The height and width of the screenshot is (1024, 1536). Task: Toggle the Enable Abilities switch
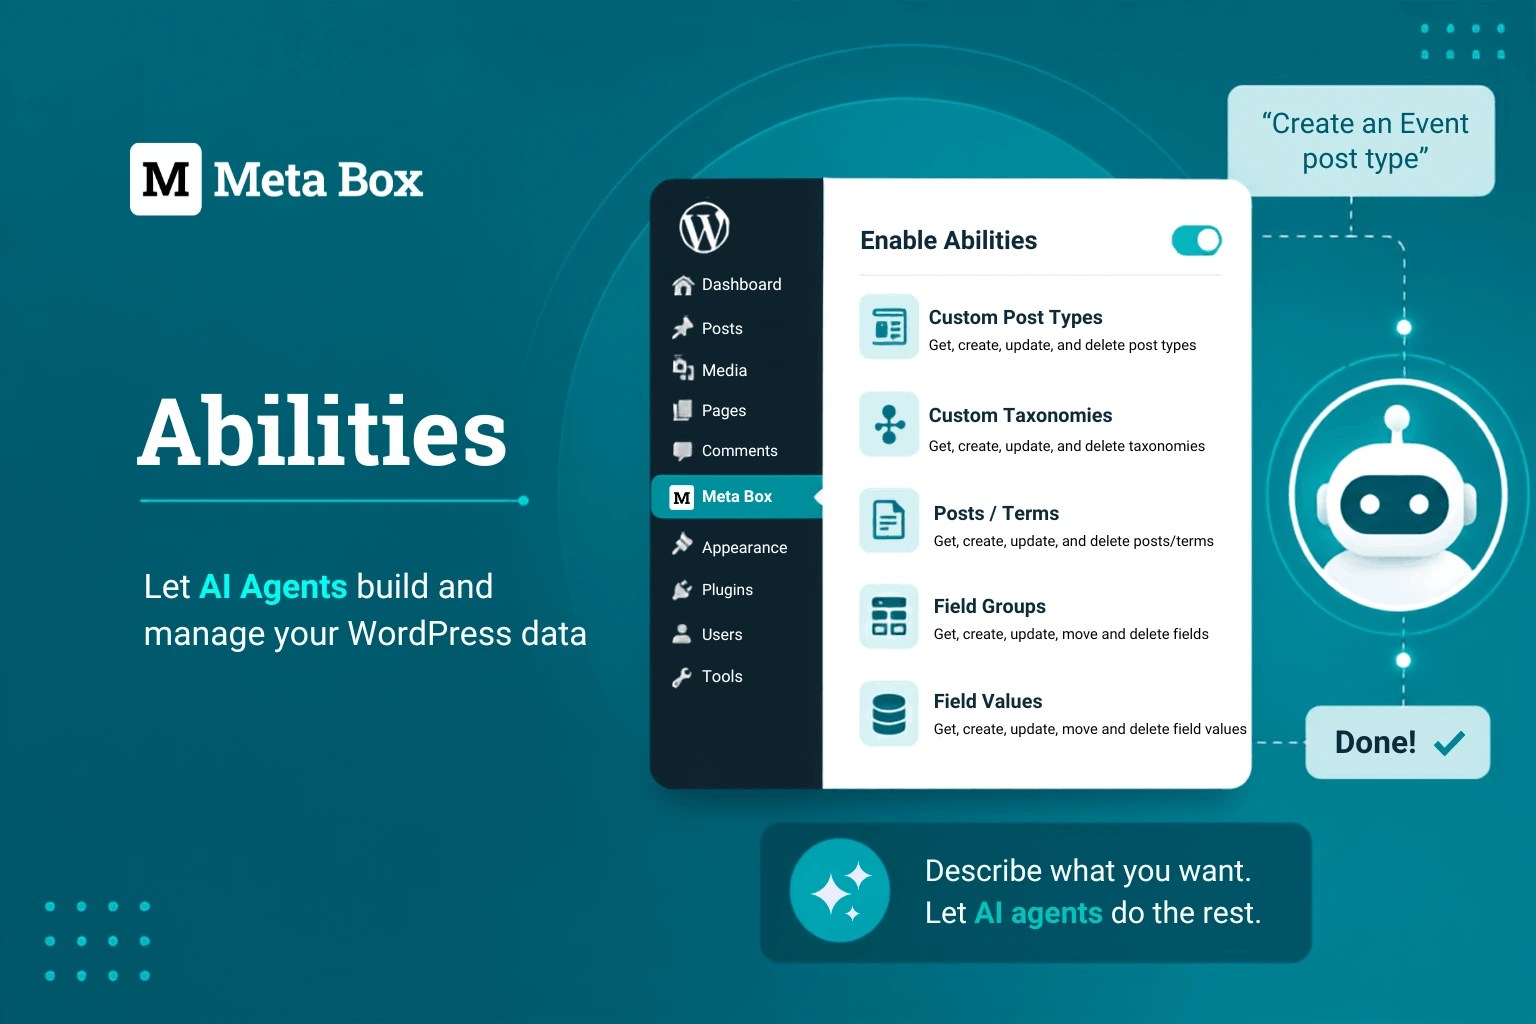click(x=1197, y=240)
